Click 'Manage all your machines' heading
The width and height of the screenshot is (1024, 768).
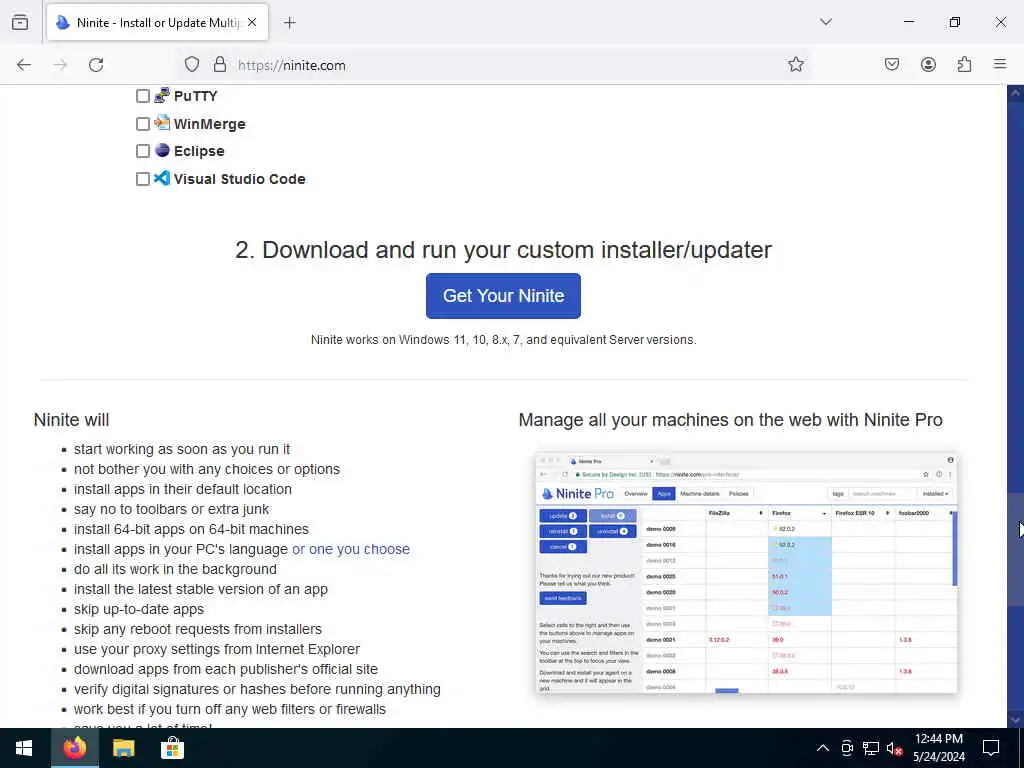click(730, 420)
